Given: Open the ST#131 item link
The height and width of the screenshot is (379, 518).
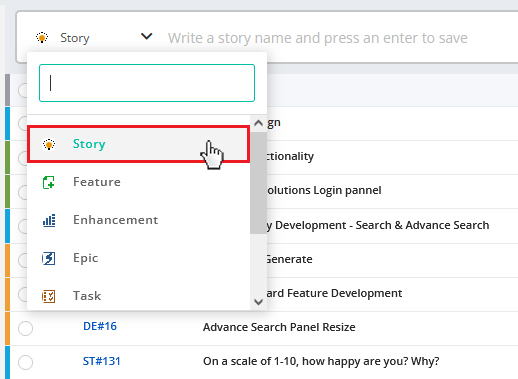Looking at the screenshot, I should pyautogui.click(x=101, y=361).
